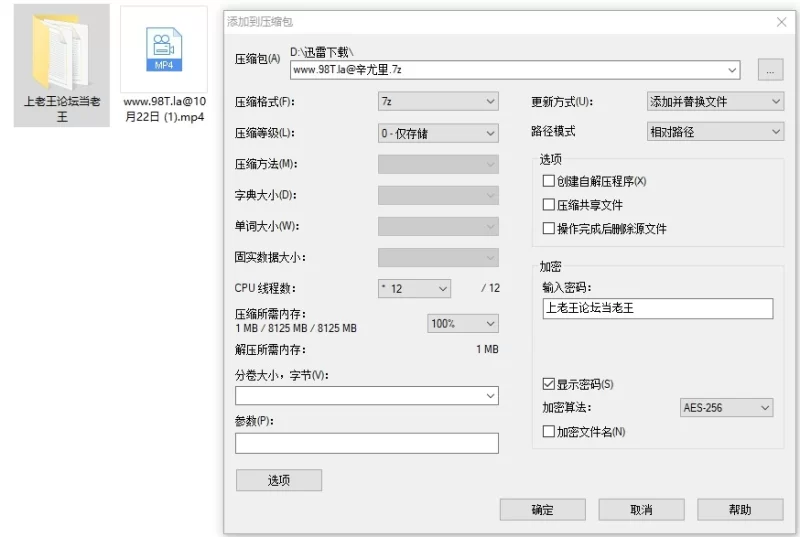Viewport: 800px width, 537px height.
Task: Enable 加密文件名 checkbox
Action: 548,431
